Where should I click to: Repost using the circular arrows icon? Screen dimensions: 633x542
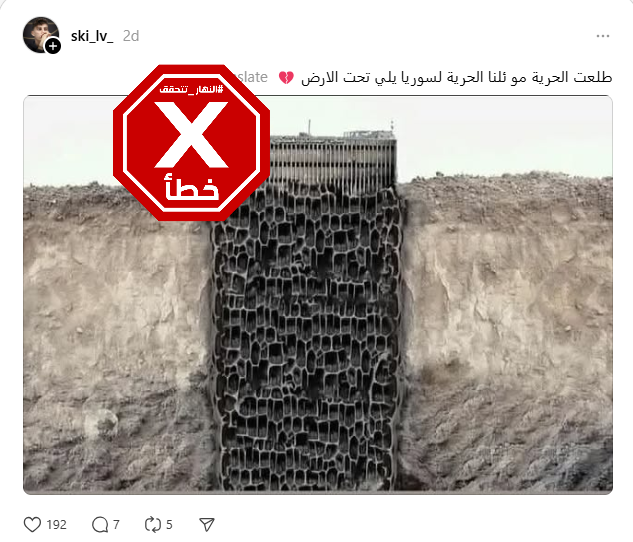pyautogui.click(x=153, y=524)
